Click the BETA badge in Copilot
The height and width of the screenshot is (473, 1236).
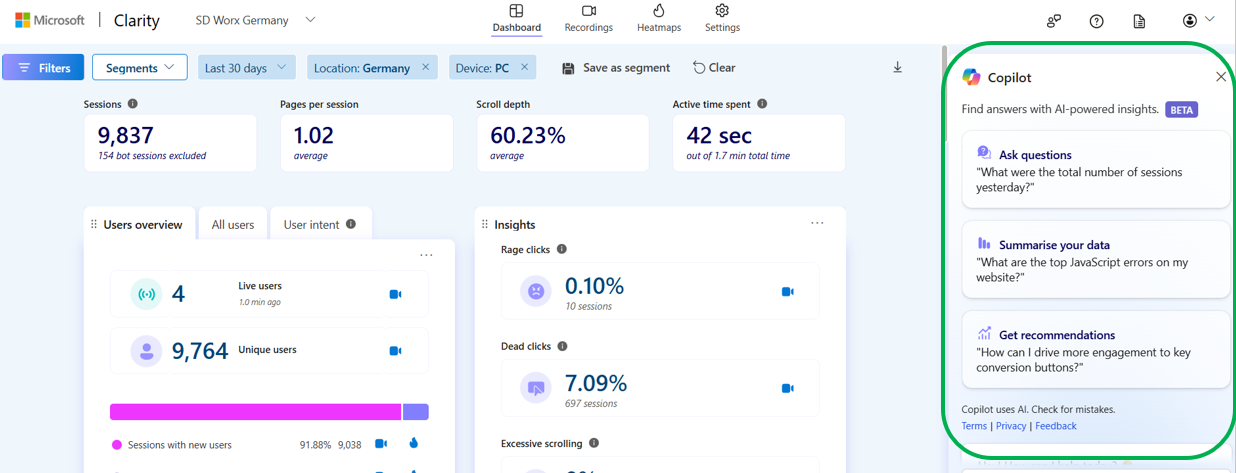click(1182, 110)
